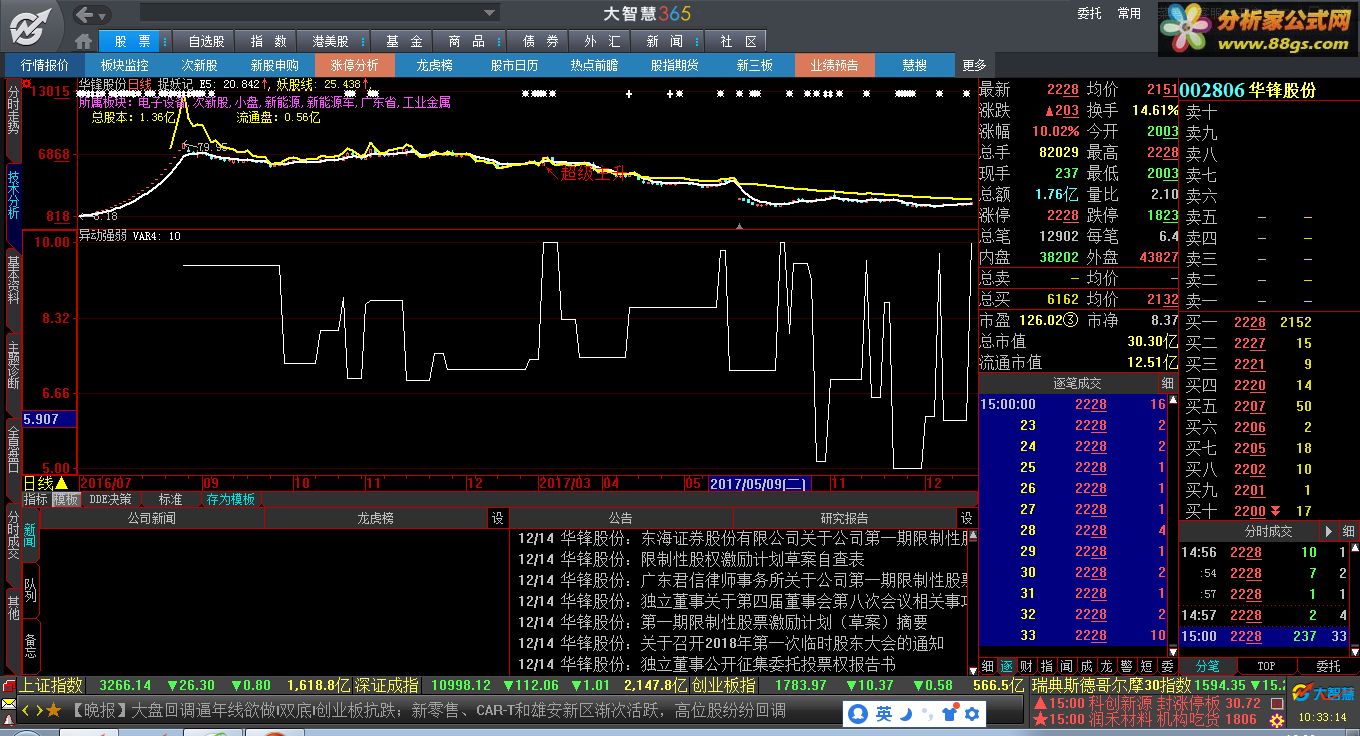Image resolution: width=1360 pixels, height=736 pixels.
Task: Open the 更多 menu in the sub toolbar
Action: coord(974,65)
